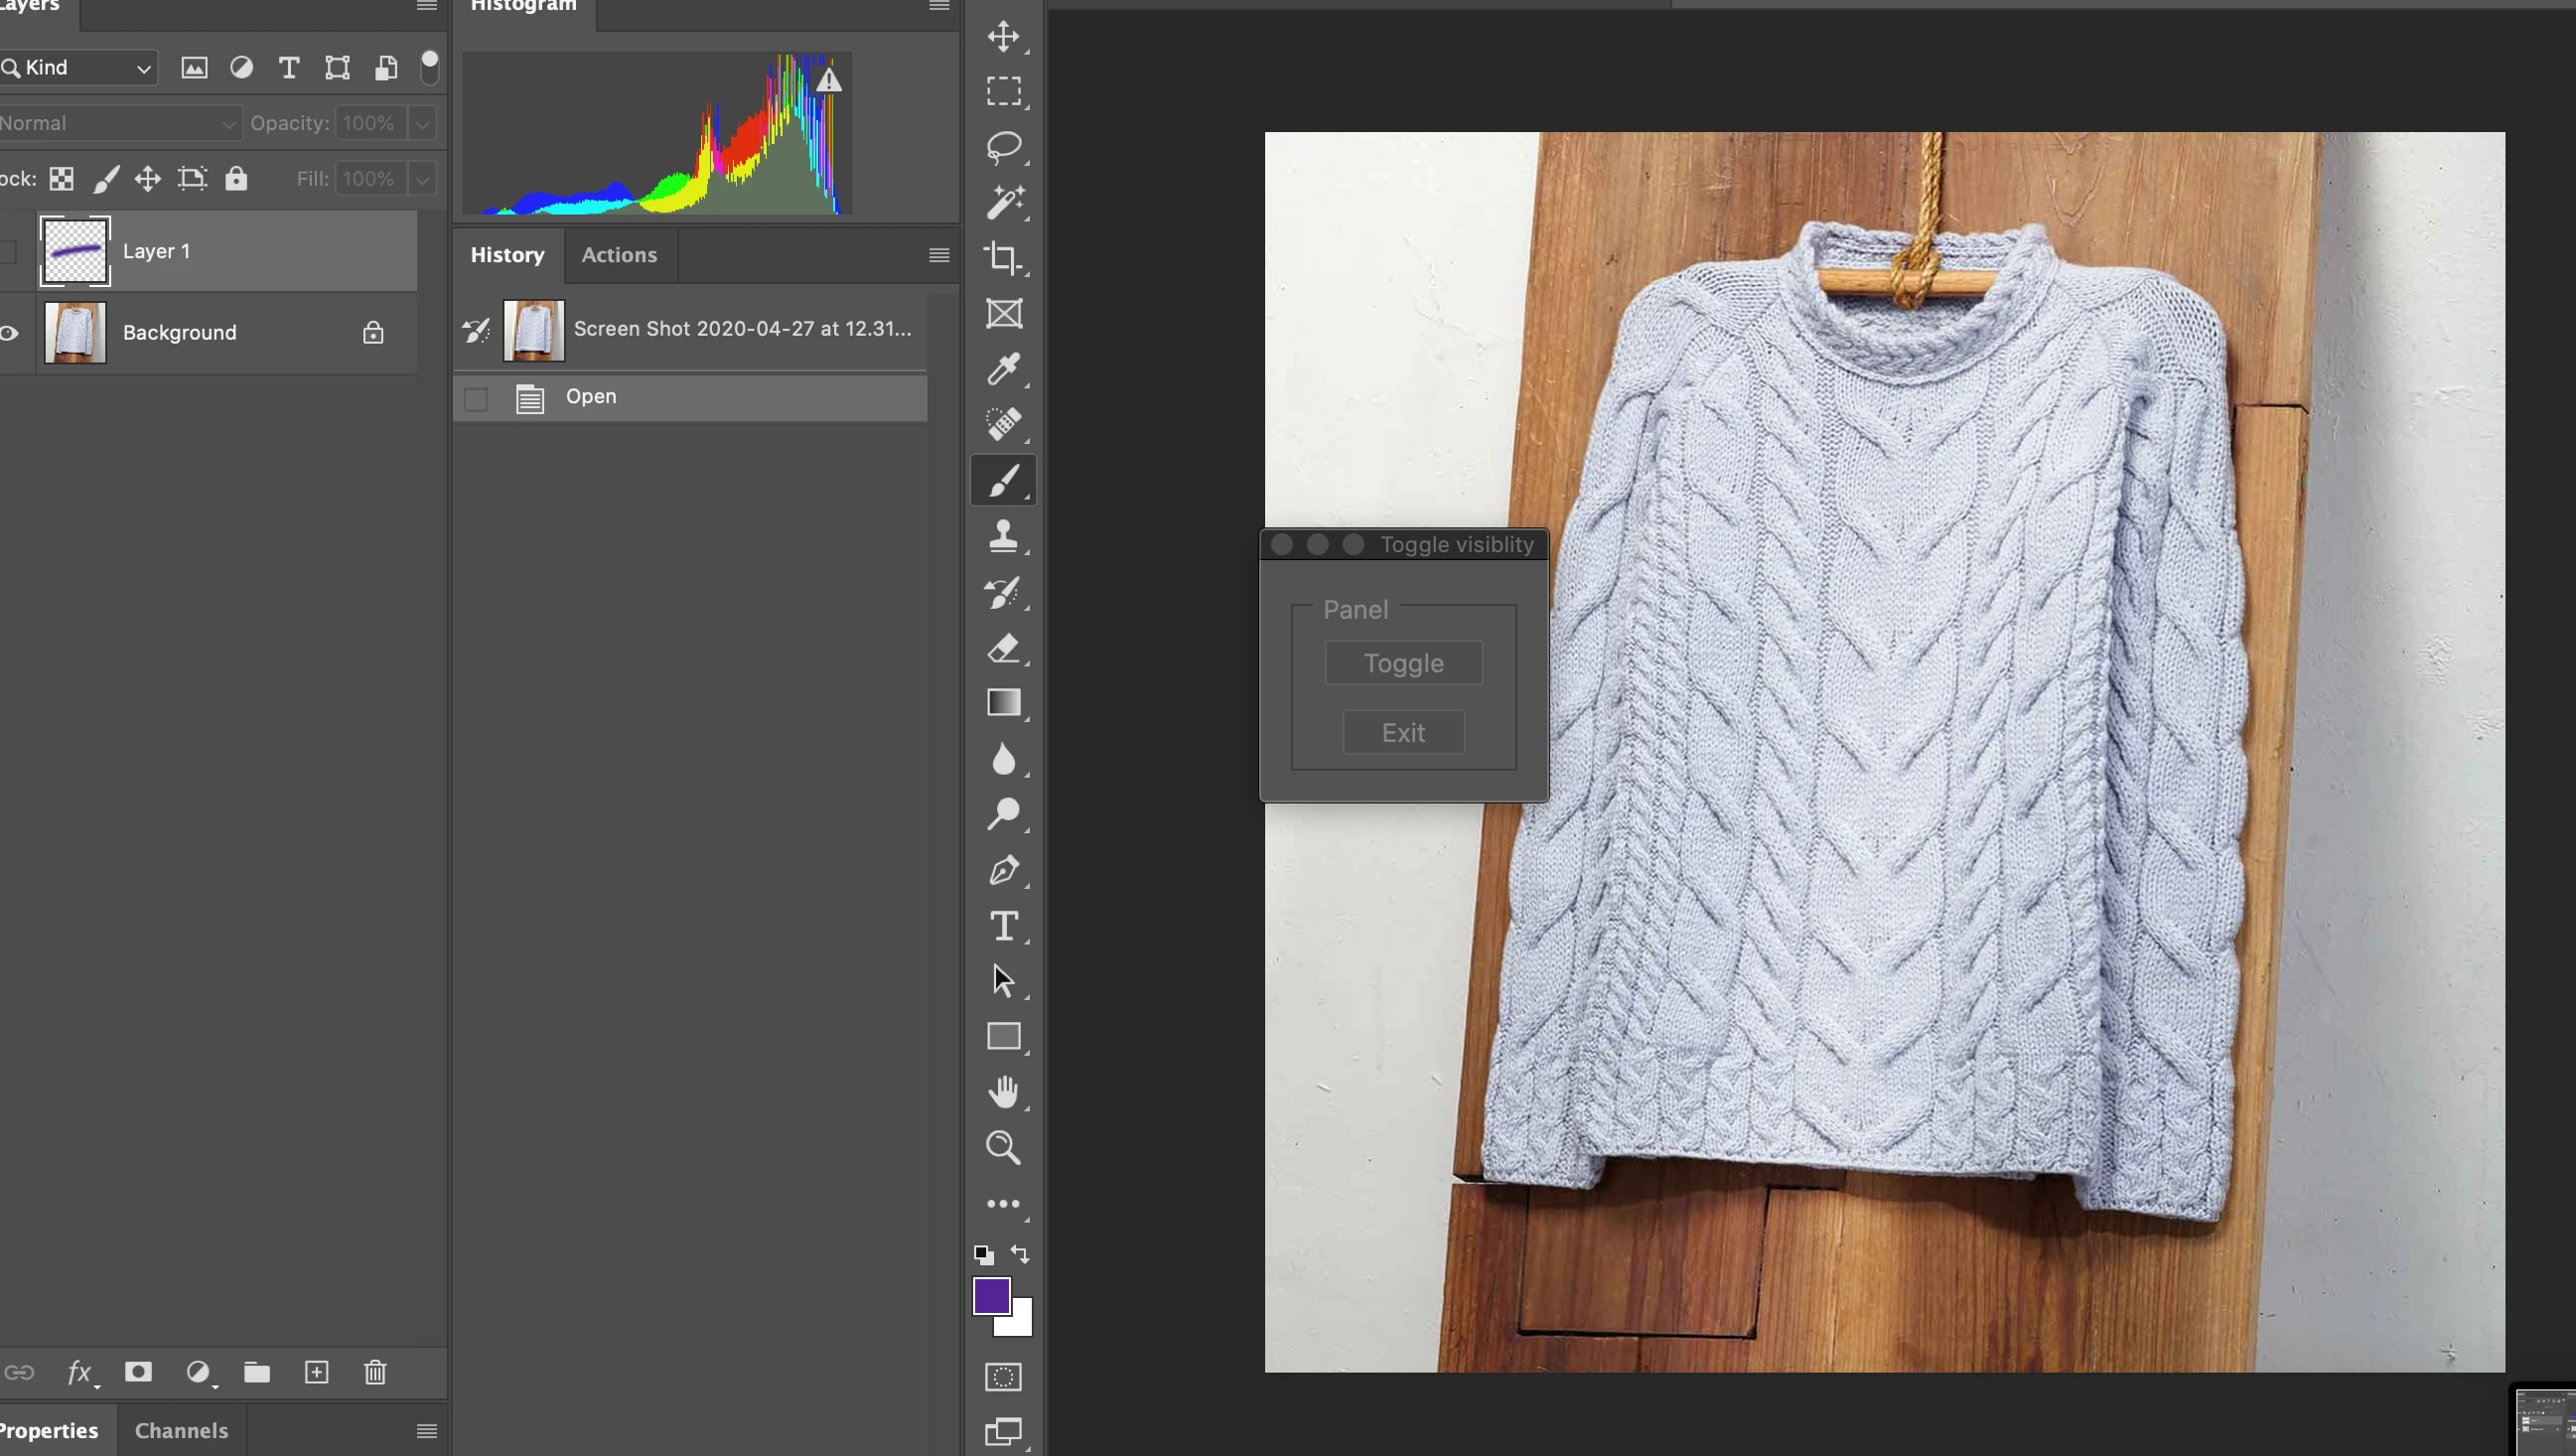Select the Eyedropper tool

point(1003,369)
